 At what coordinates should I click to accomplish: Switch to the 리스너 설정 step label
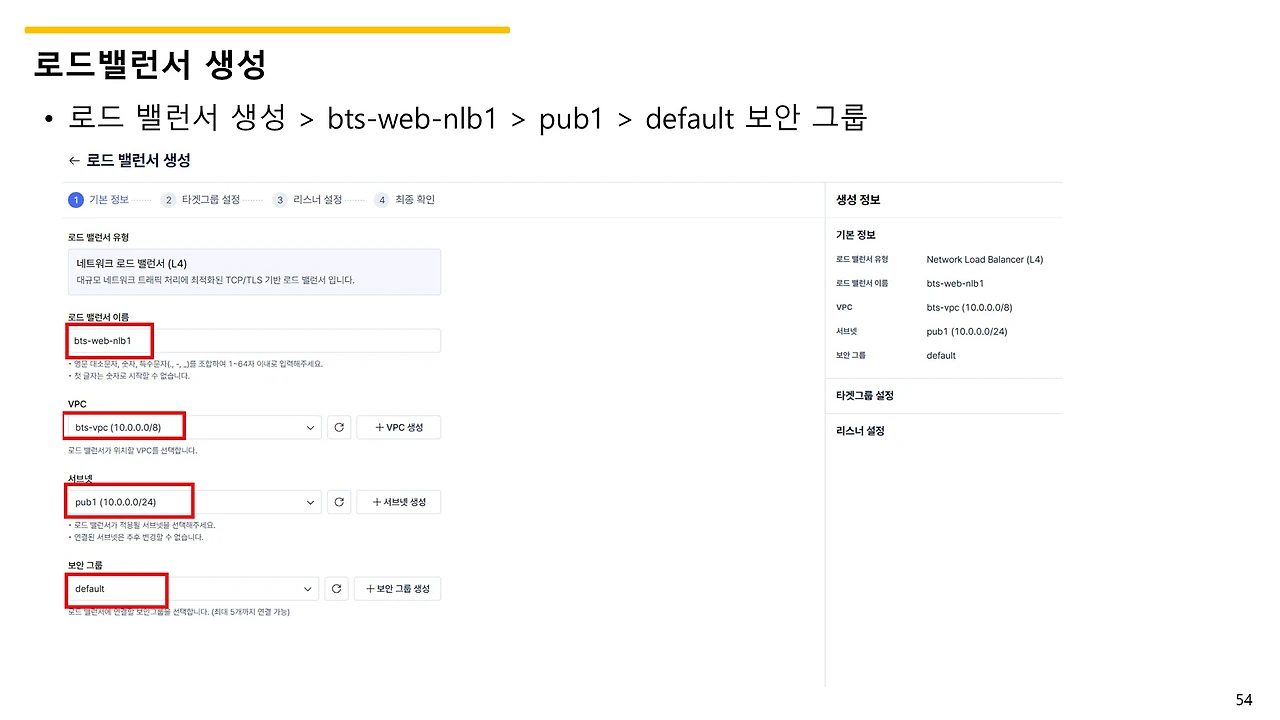318,200
